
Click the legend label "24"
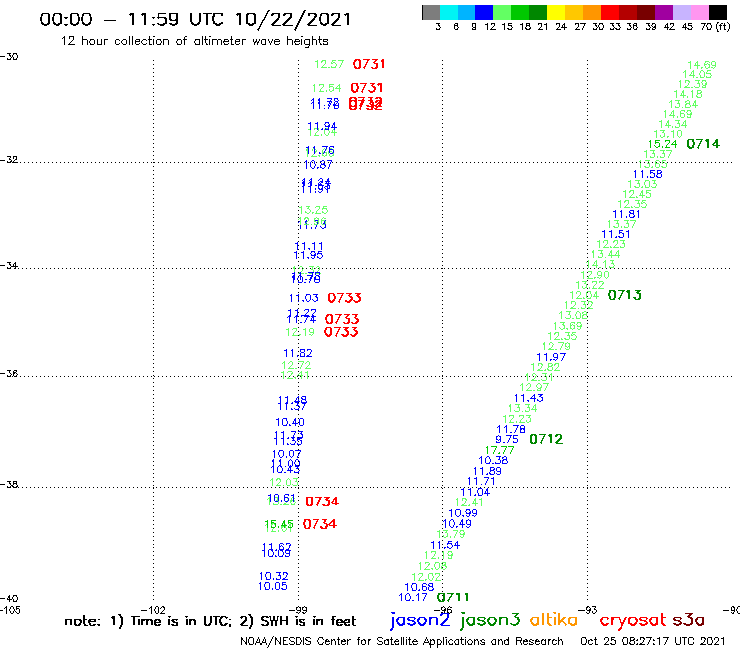(561, 27)
